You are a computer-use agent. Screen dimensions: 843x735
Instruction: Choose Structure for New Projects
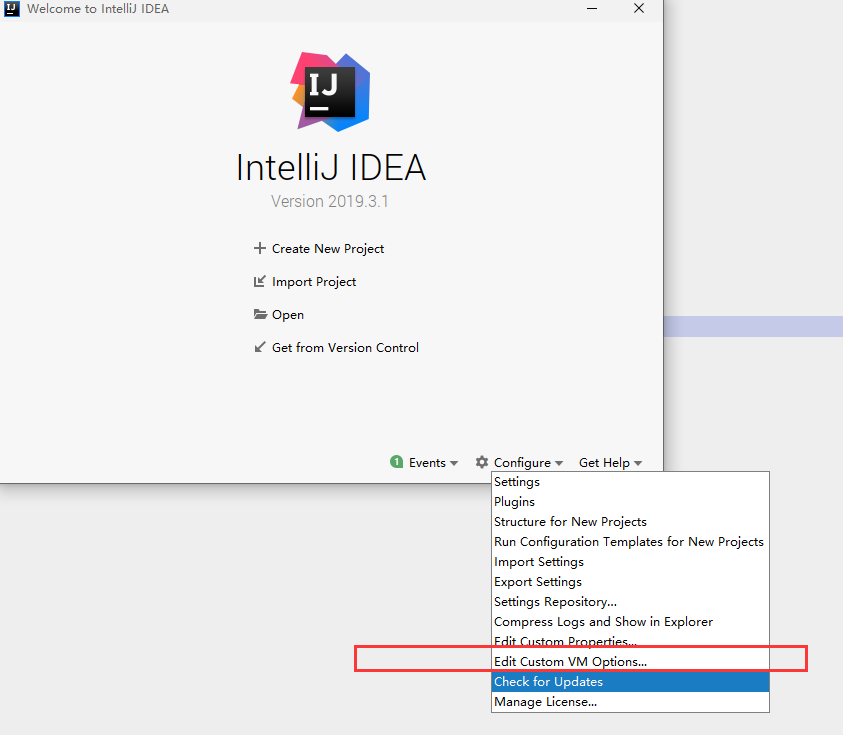point(630,522)
